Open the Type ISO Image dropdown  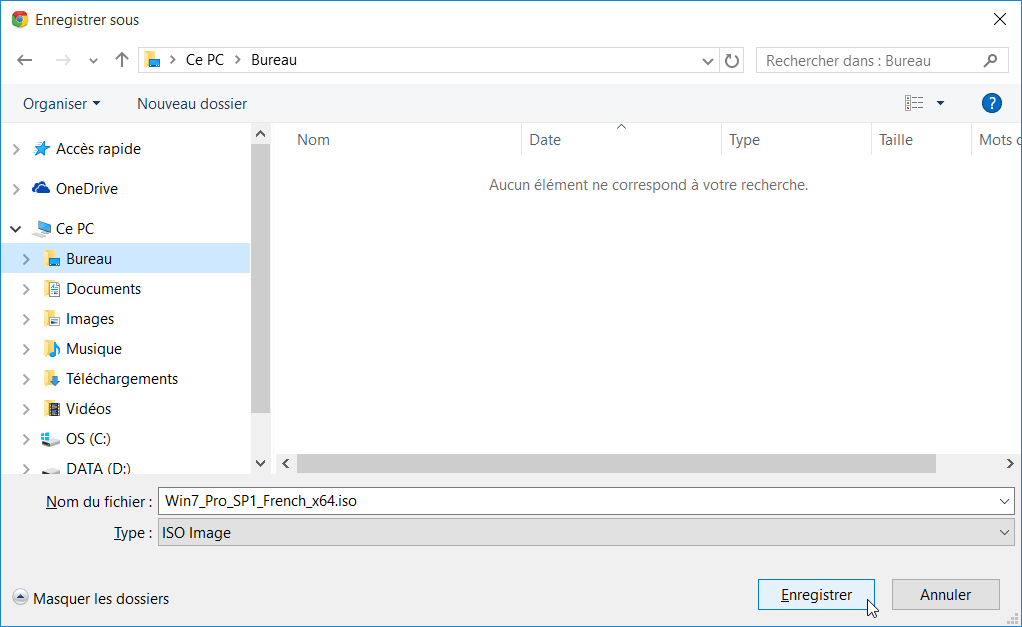(x=586, y=532)
